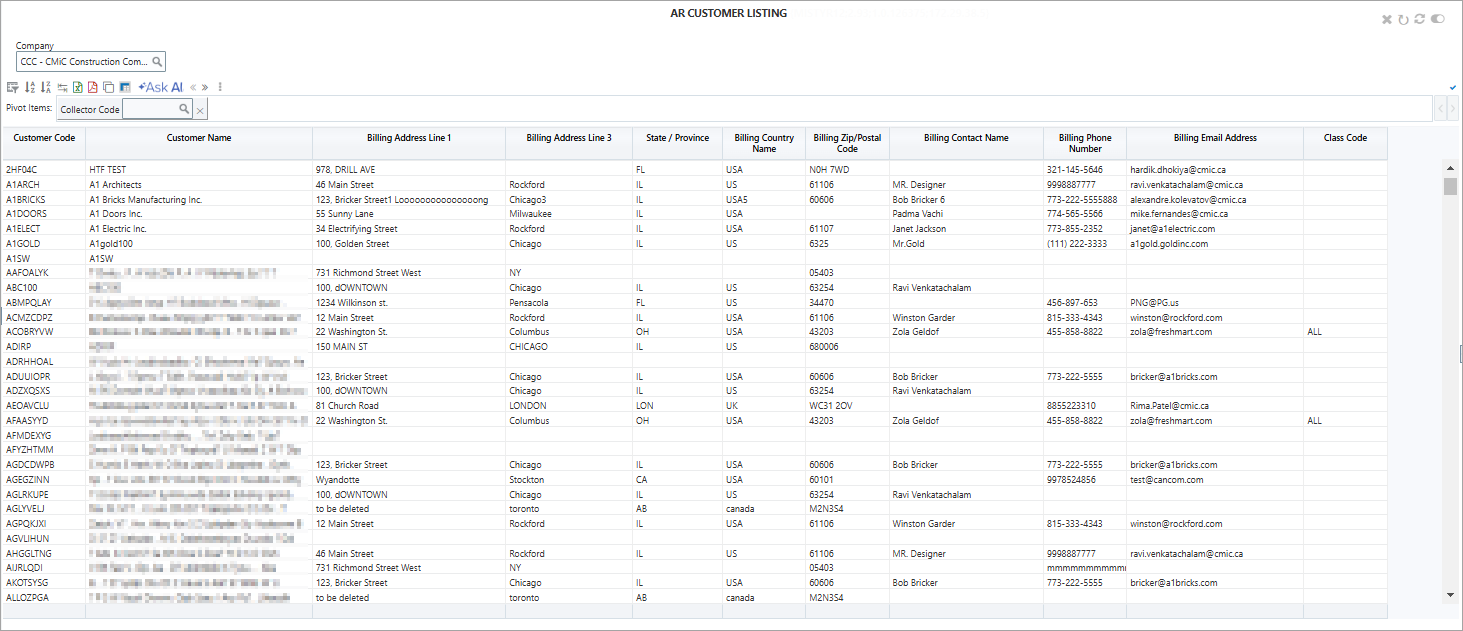This screenshot has height=631, width=1463.
Task: Click the double right chevron in toolbar
Action: [205, 87]
